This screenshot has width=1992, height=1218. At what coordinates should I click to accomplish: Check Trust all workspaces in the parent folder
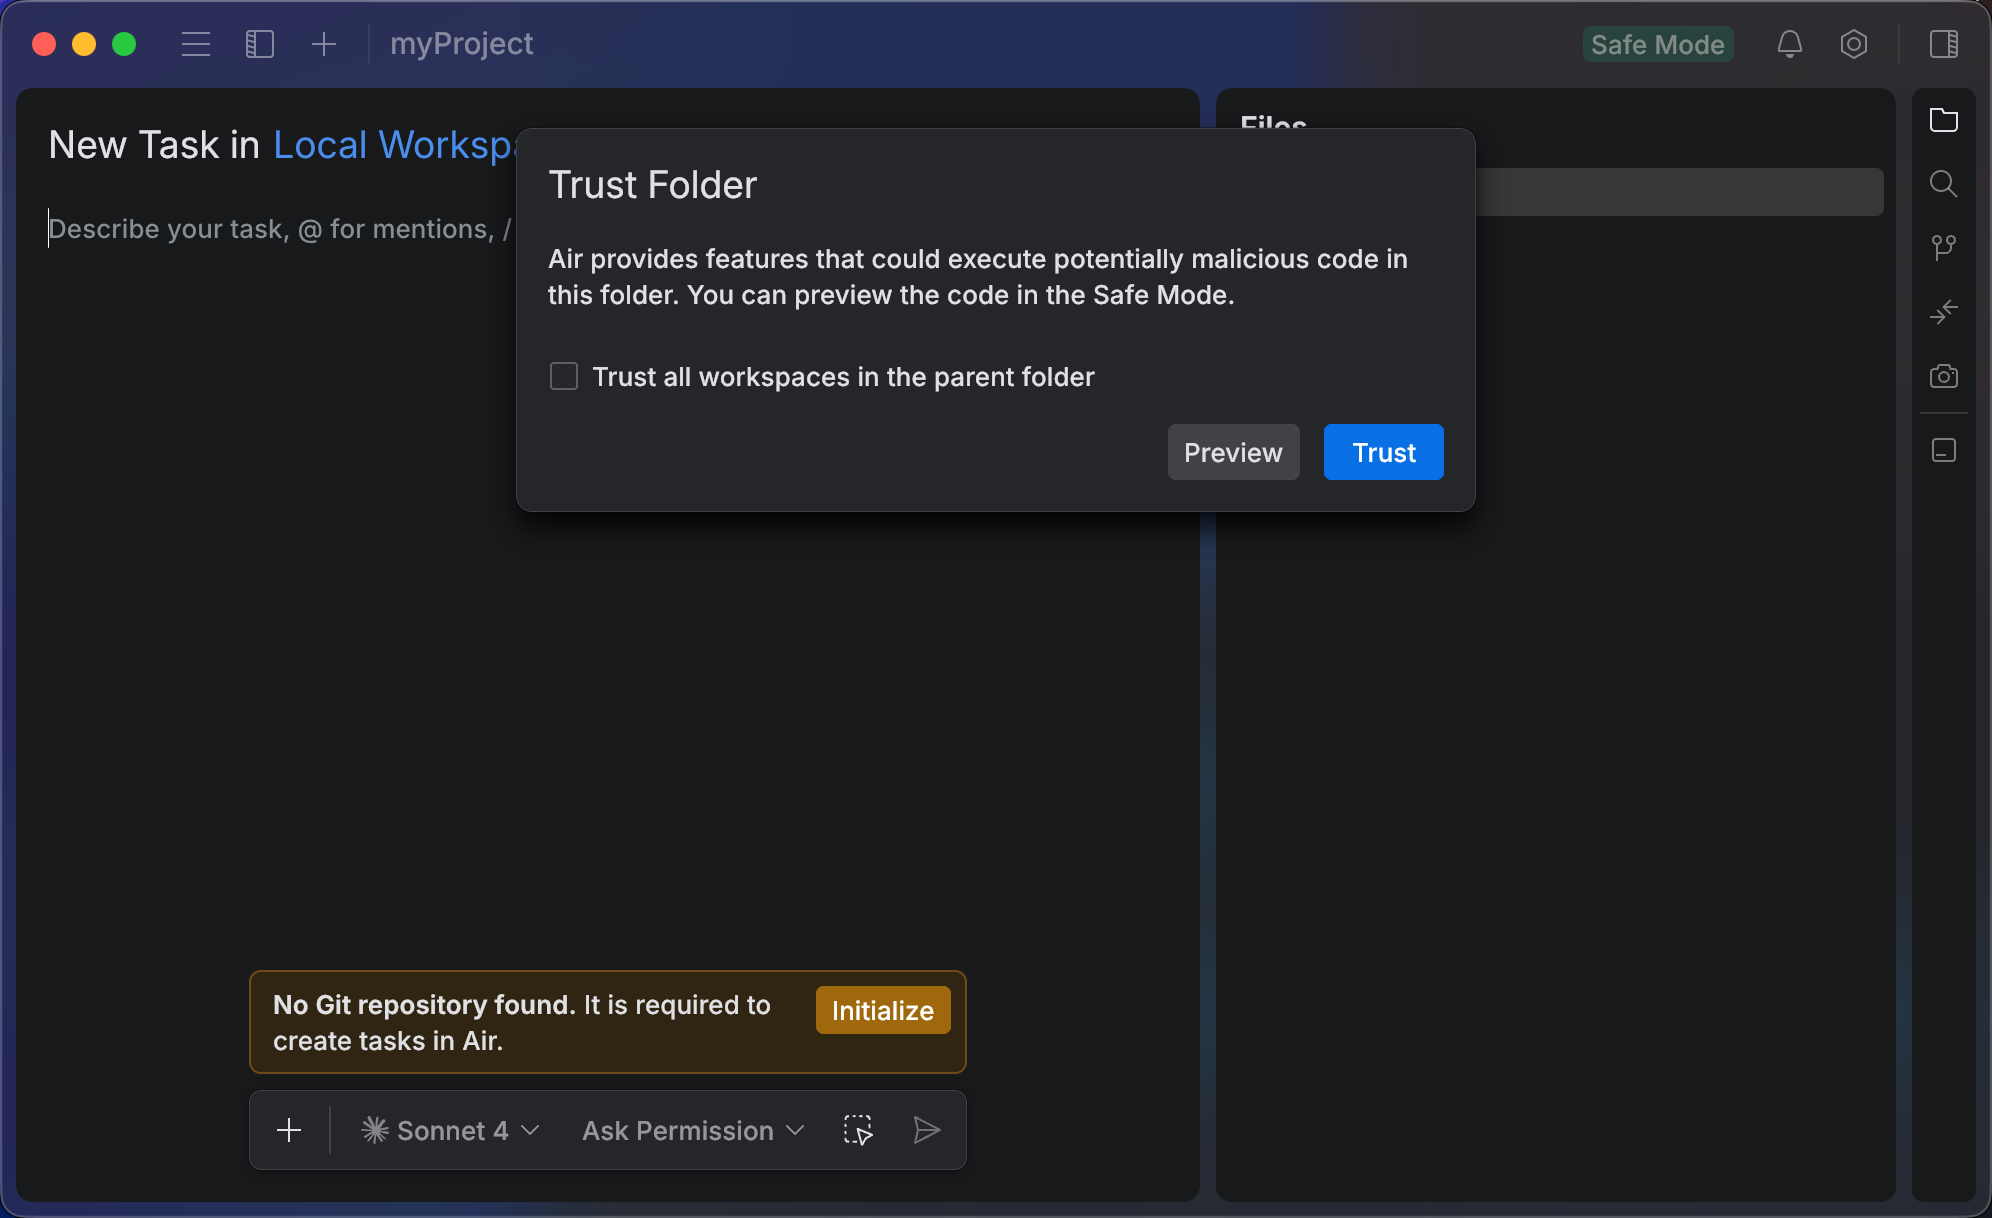[x=564, y=376]
